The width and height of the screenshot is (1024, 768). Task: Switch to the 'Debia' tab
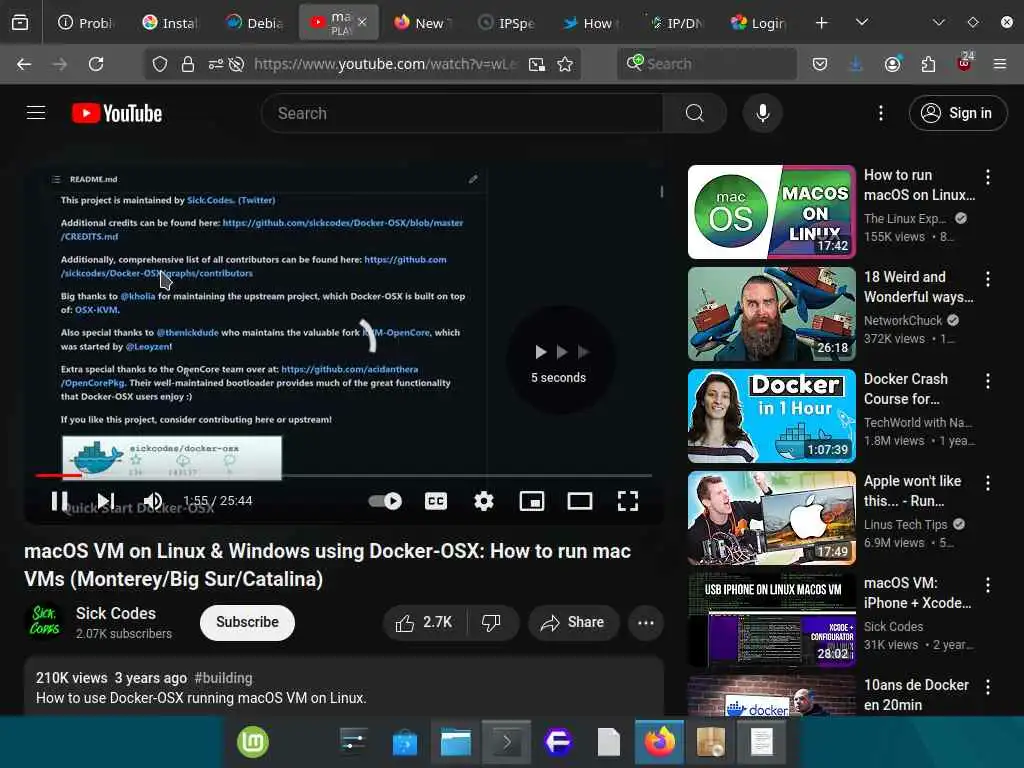pos(254,23)
